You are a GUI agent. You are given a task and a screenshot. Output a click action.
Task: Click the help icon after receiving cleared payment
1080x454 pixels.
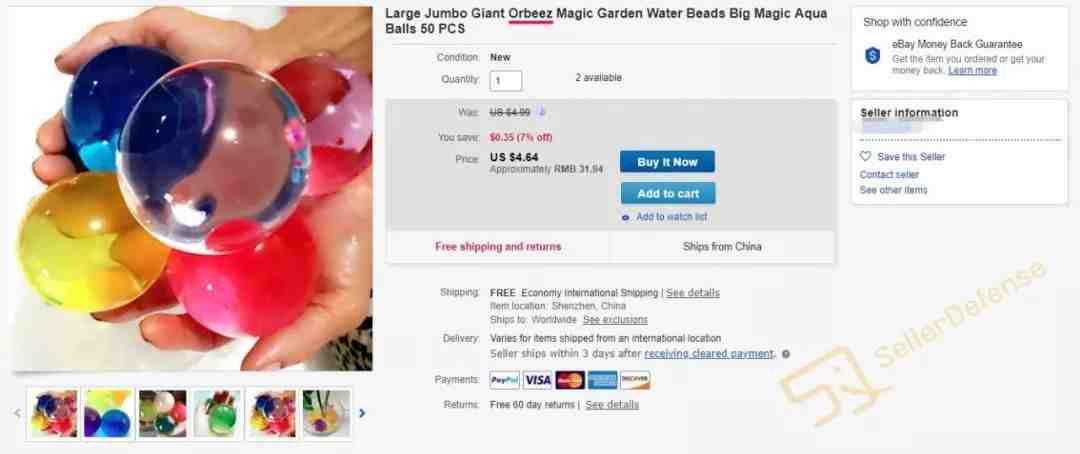(786, 354)
